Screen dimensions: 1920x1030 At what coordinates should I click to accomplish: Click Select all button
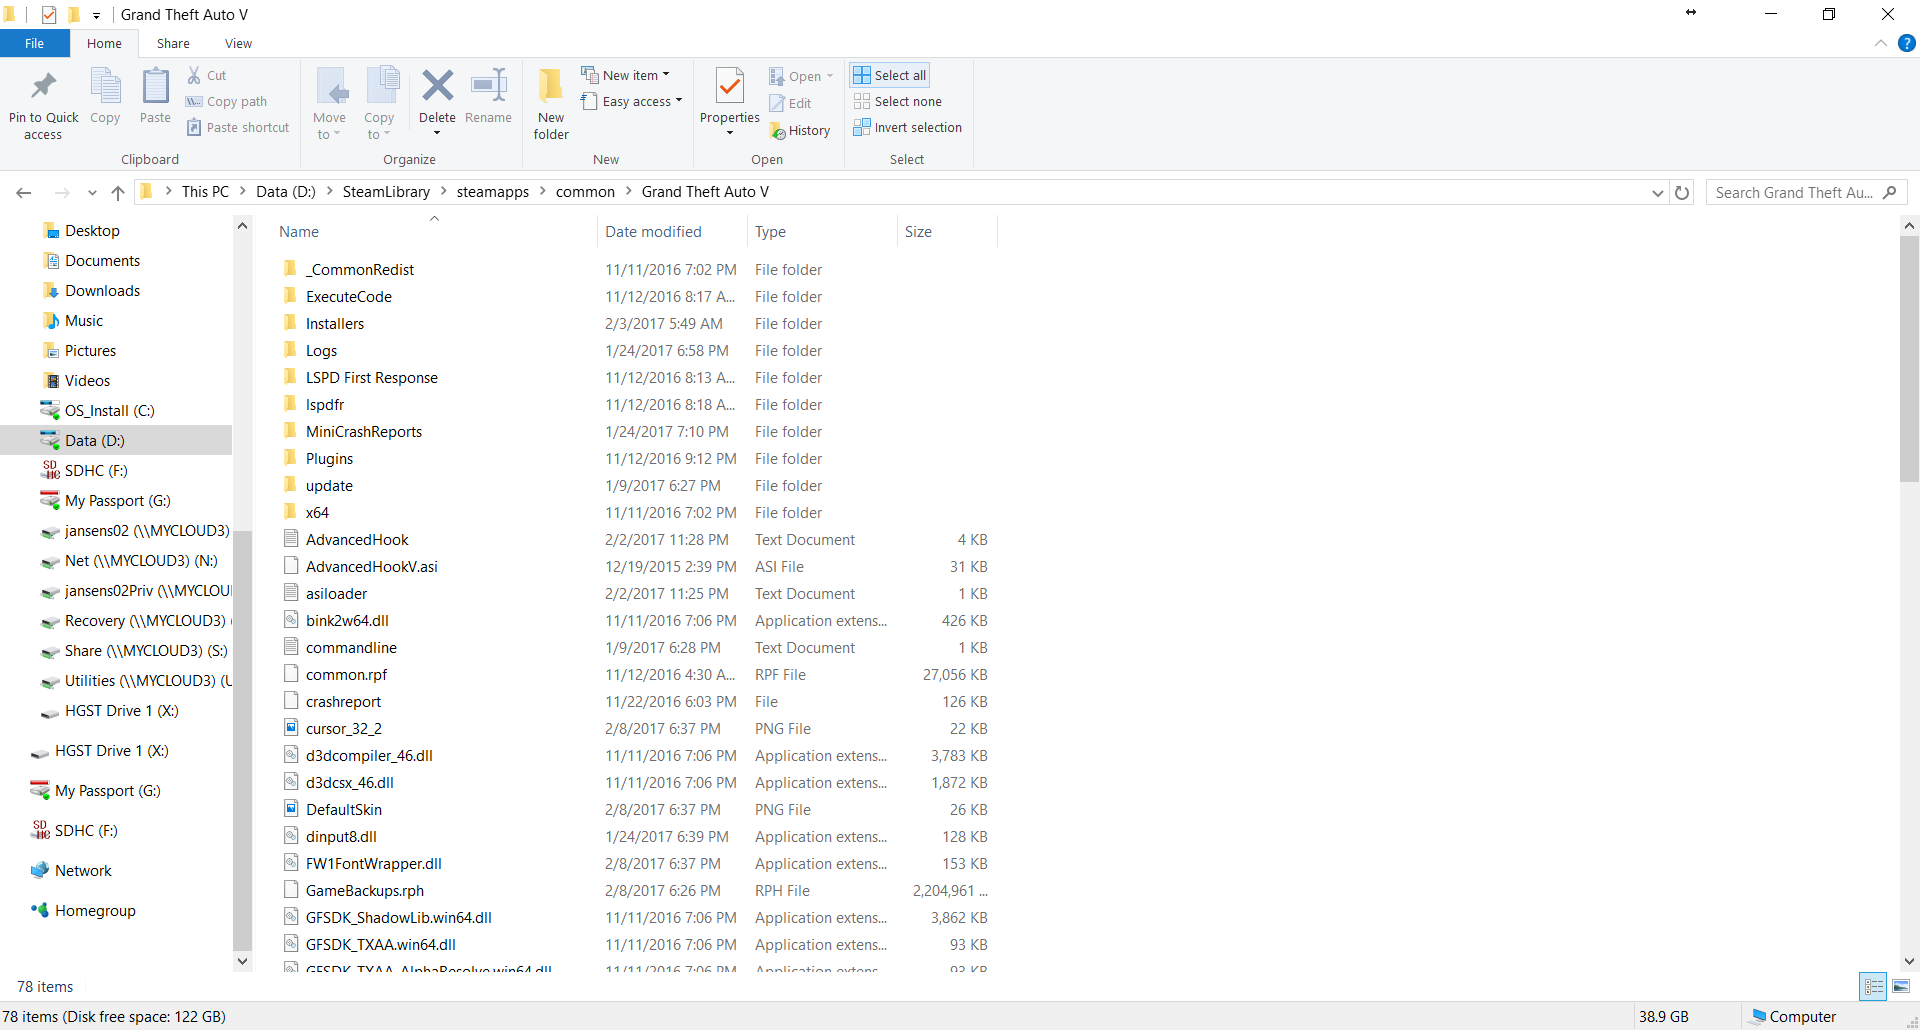[890, 75]
